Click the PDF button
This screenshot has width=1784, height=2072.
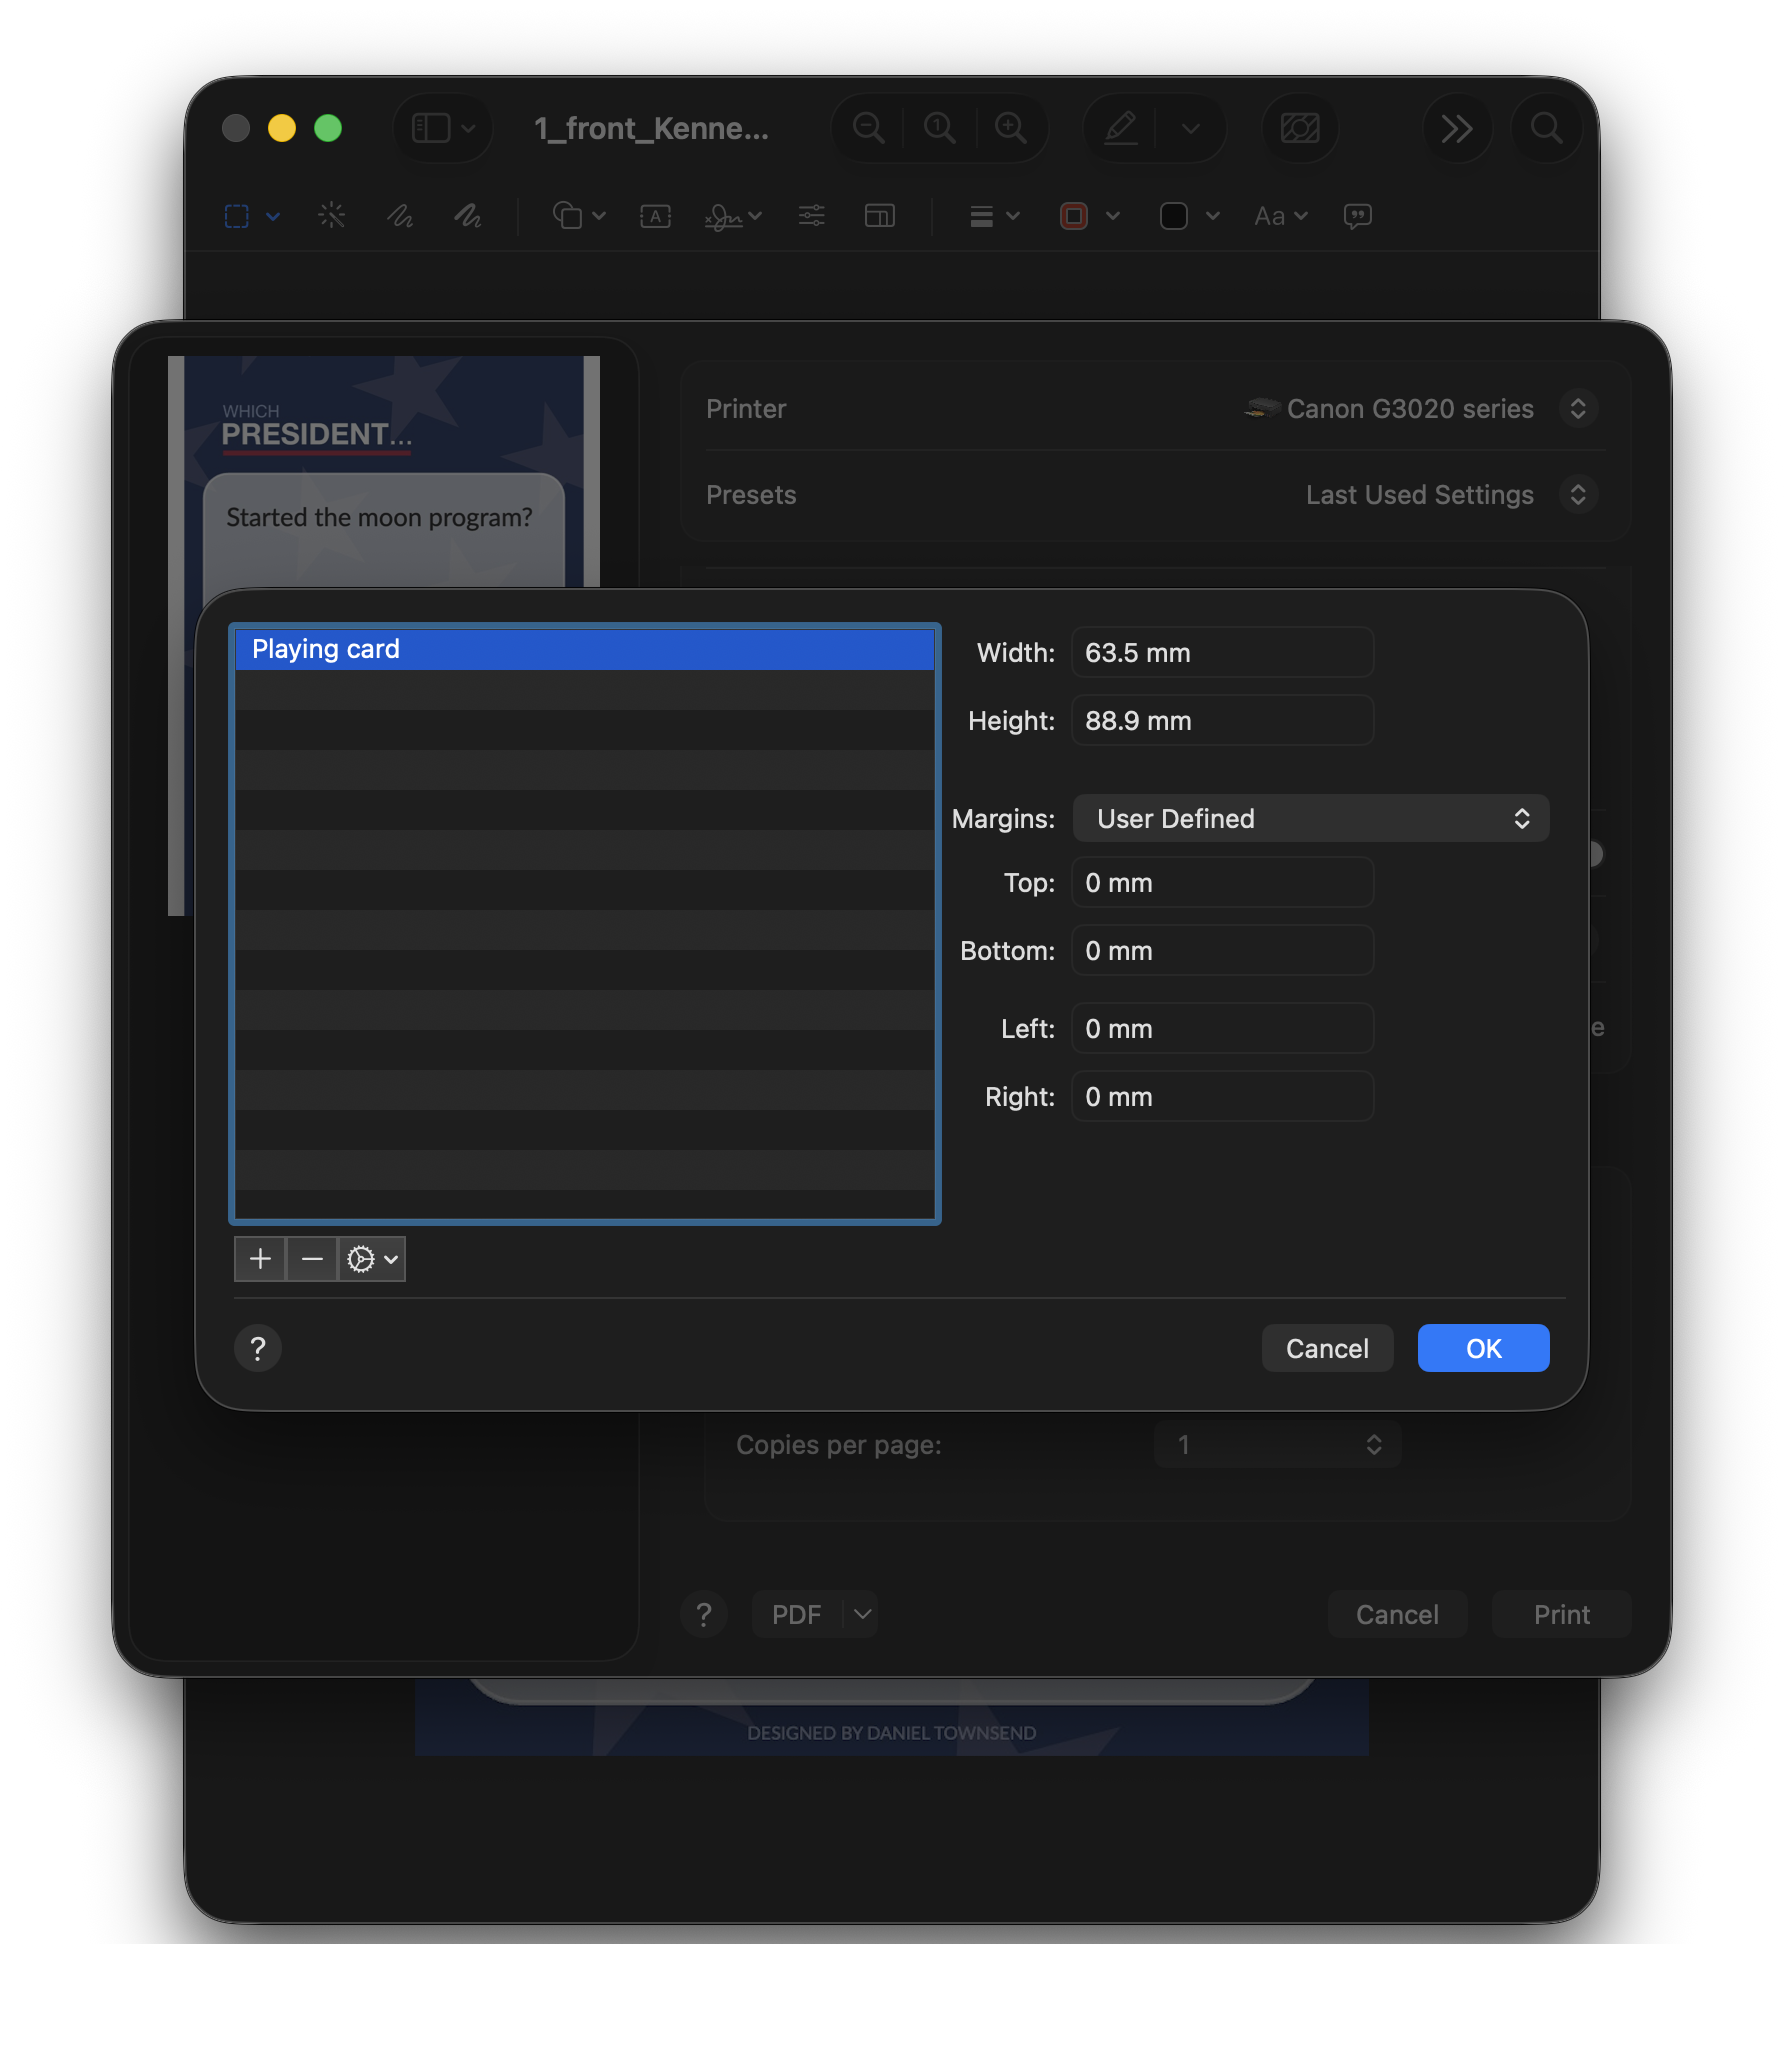797,1615
